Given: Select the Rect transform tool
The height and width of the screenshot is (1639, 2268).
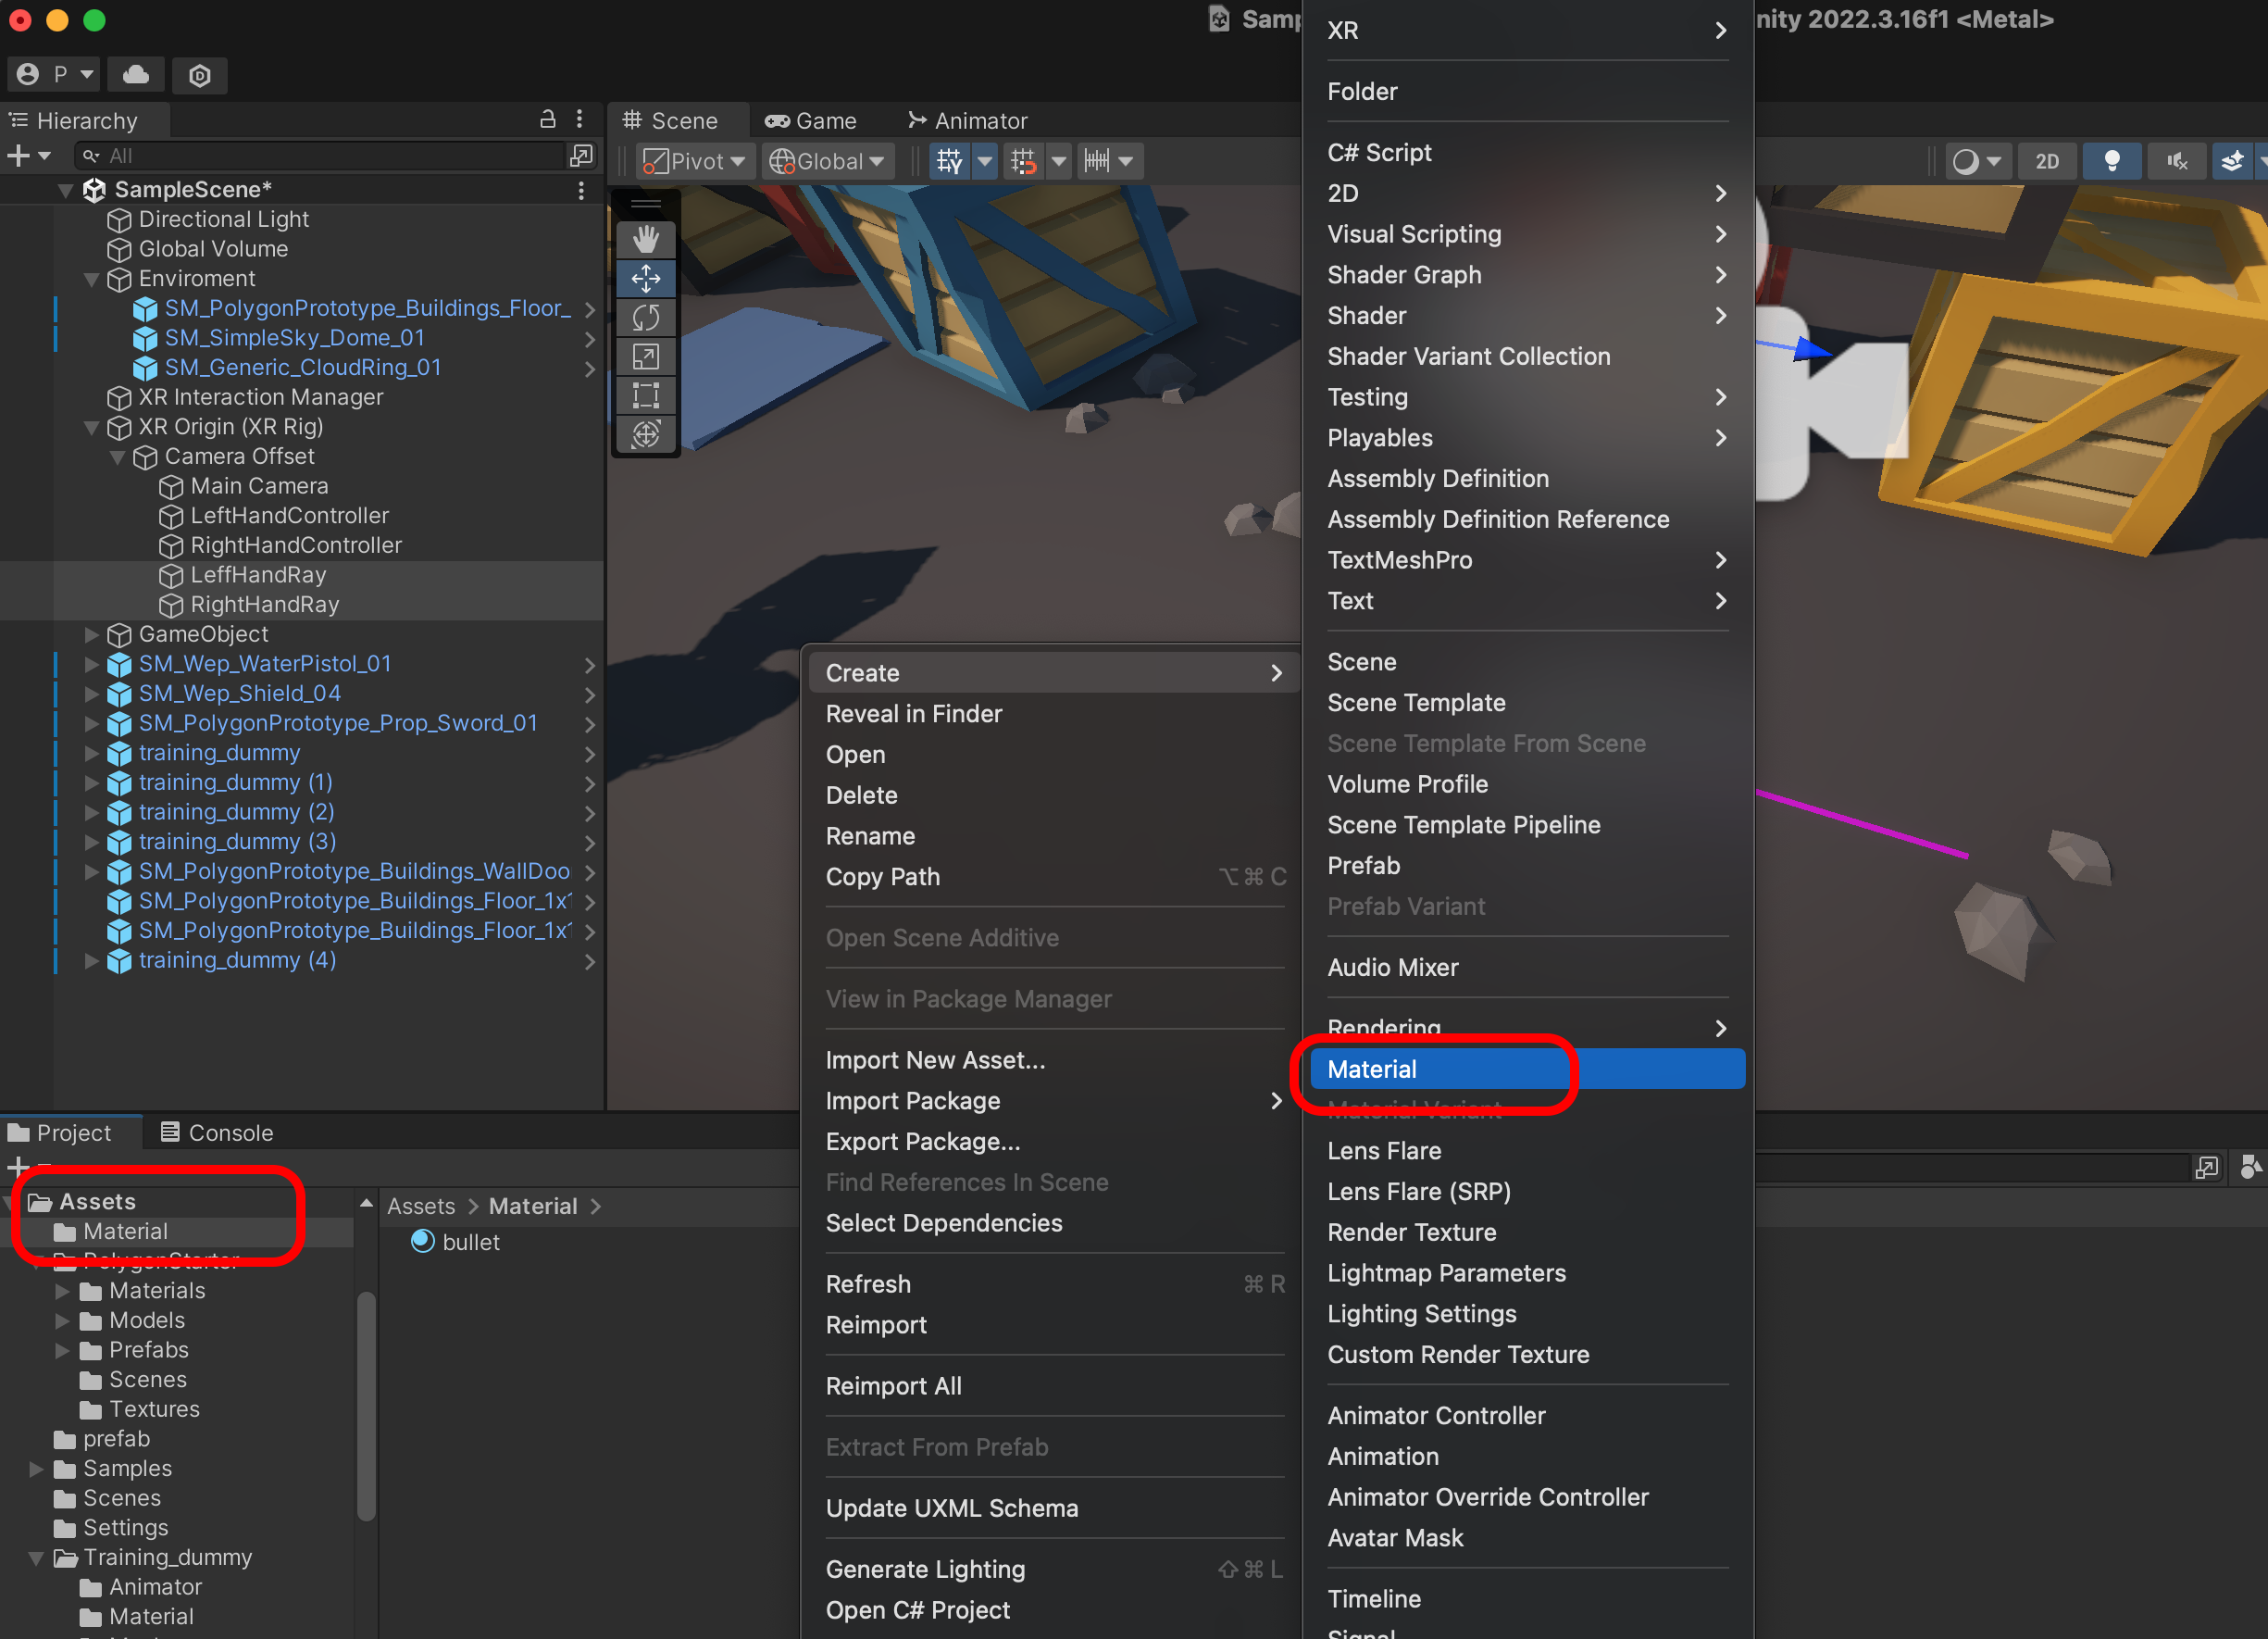Looking at the screenshot, I should click(x=646, y=395).
